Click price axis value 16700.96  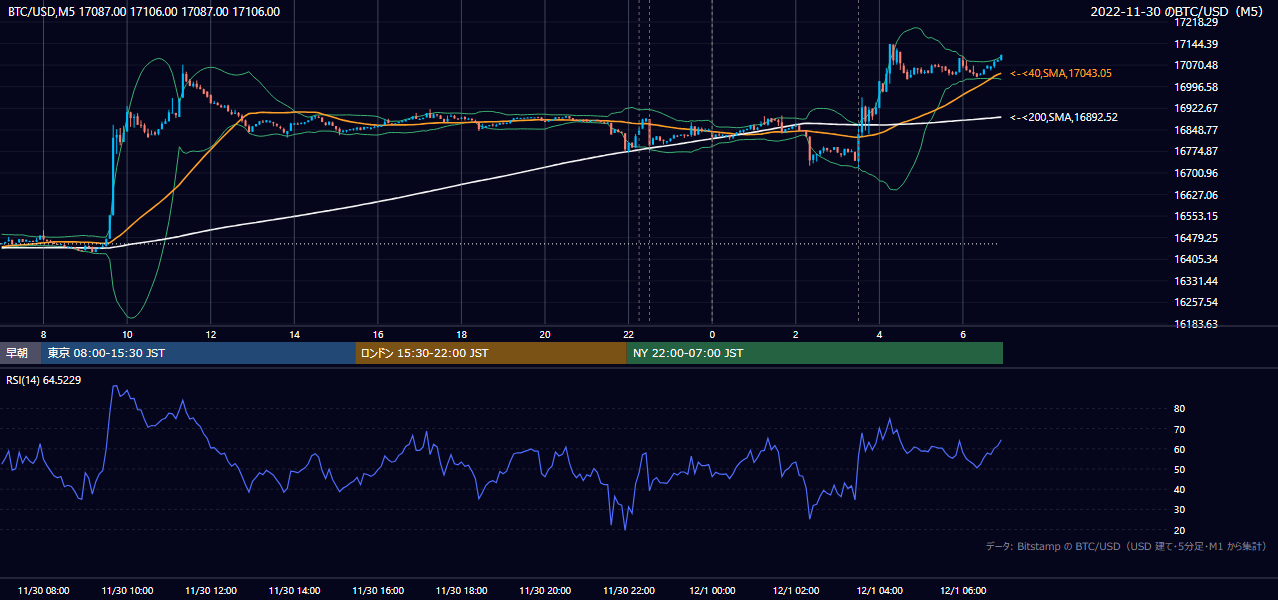(x=1195, y=173)
